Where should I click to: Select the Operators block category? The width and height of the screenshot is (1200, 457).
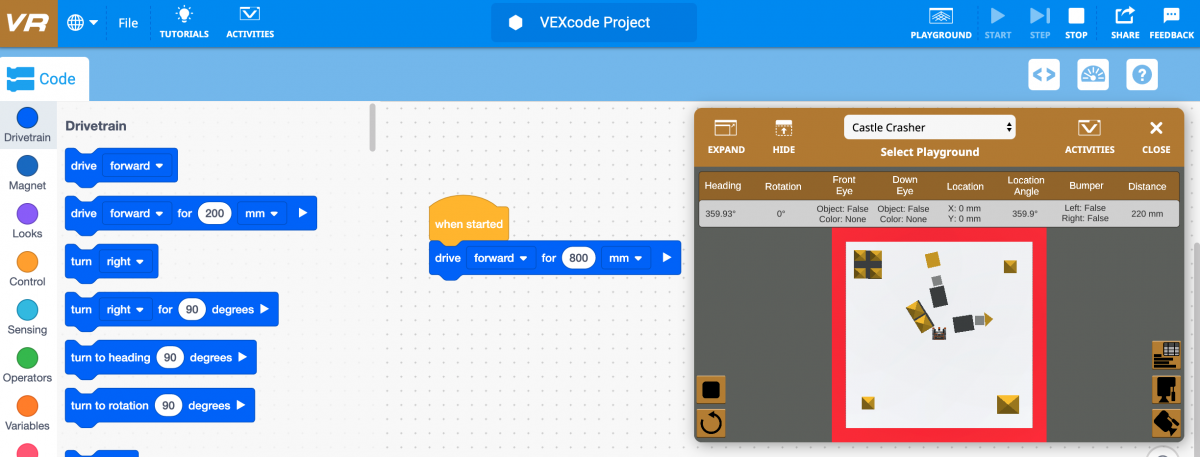click(x=28, y=365)
